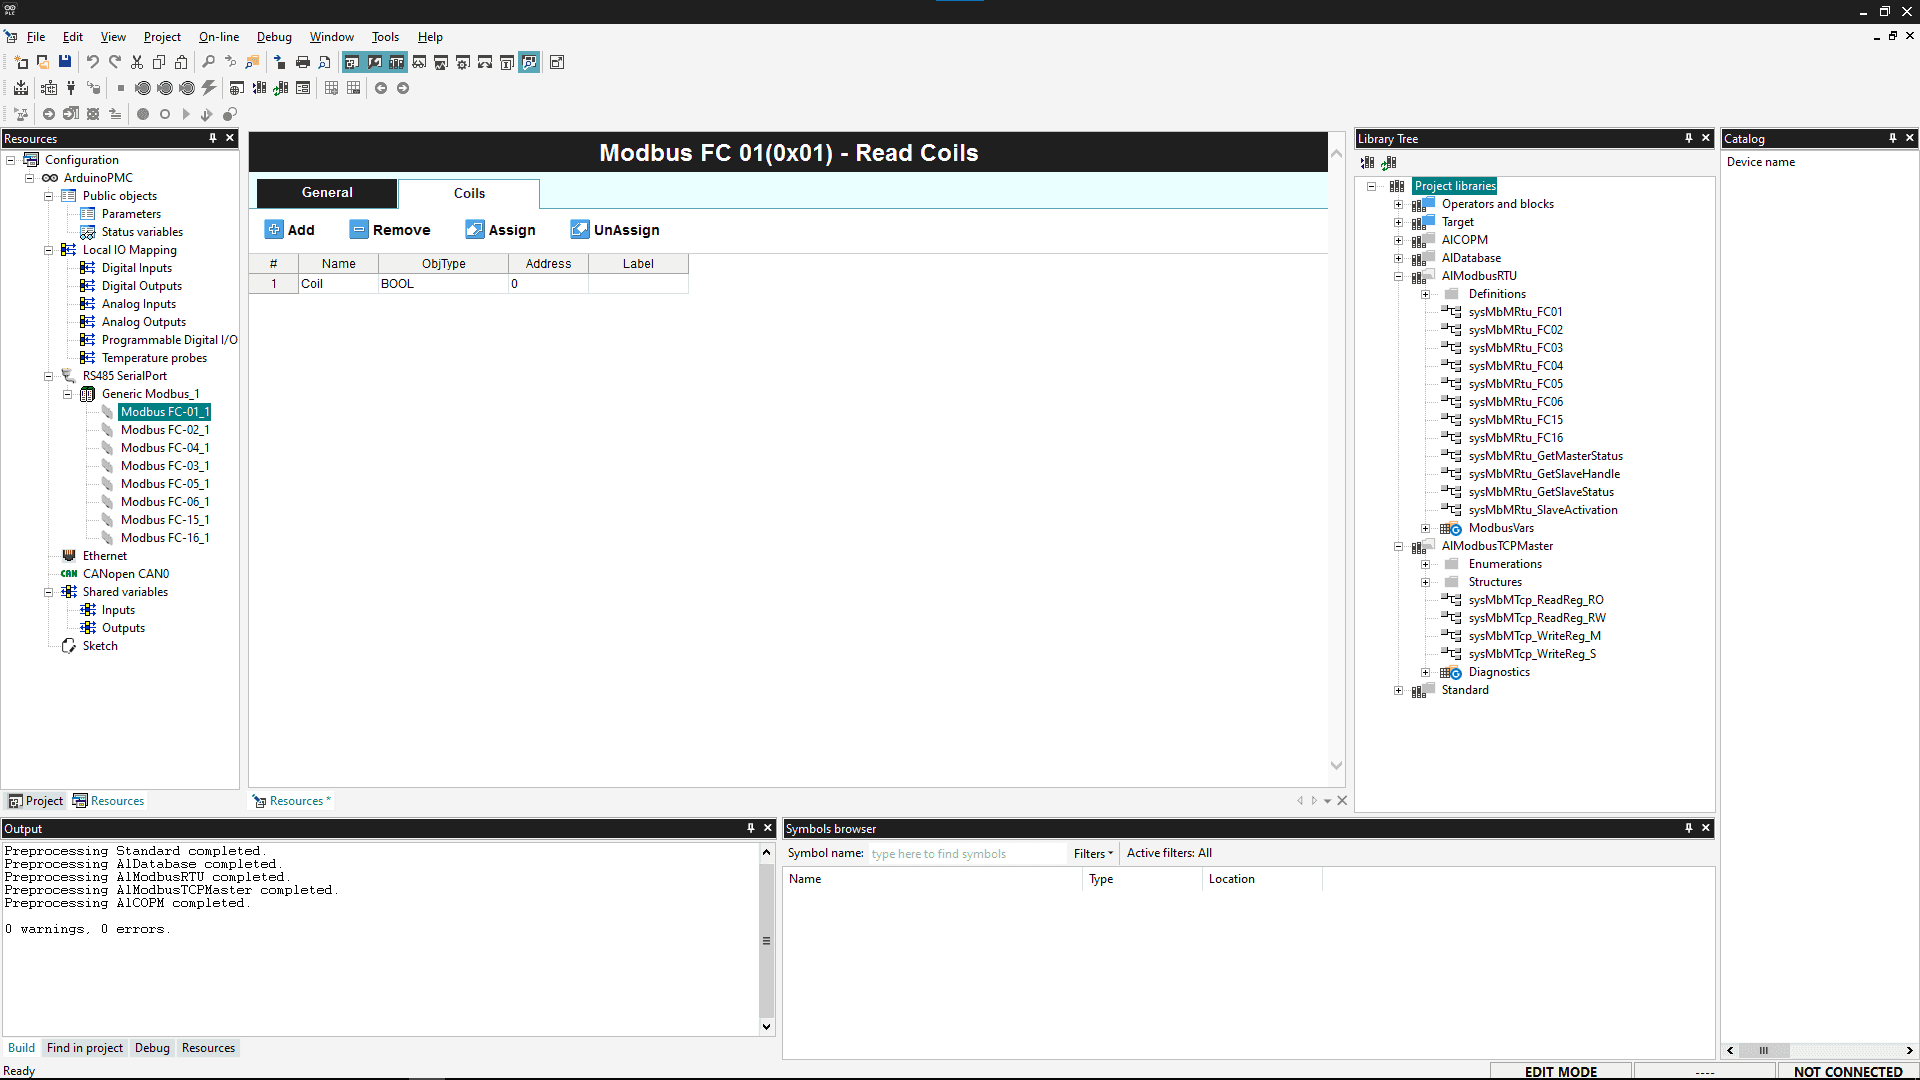
Task: Toggle the Resources panel pin icon
Action: pos(212,138)
